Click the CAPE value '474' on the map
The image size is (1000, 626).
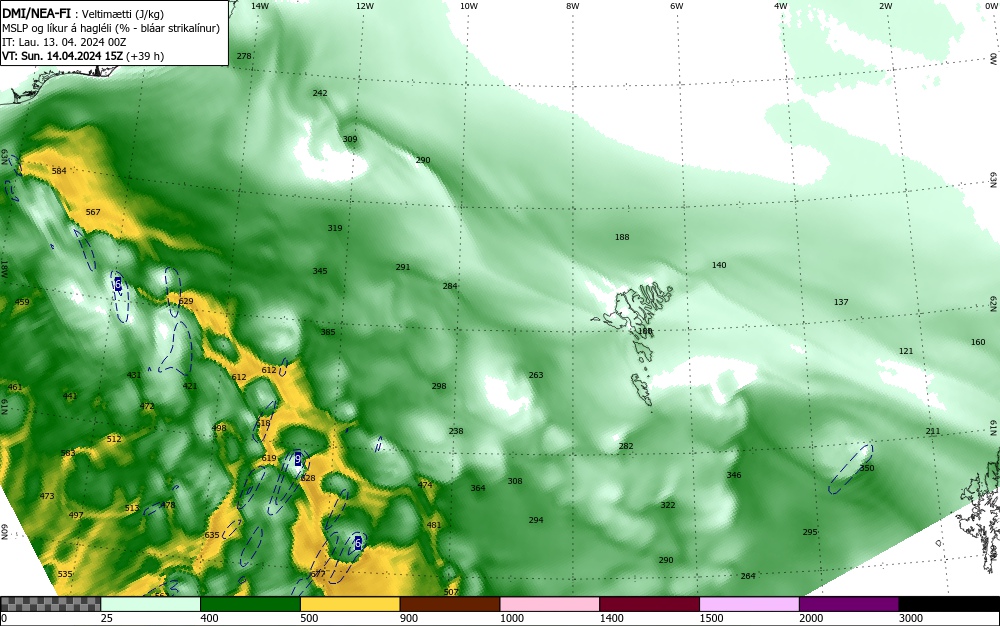[425, 485]
